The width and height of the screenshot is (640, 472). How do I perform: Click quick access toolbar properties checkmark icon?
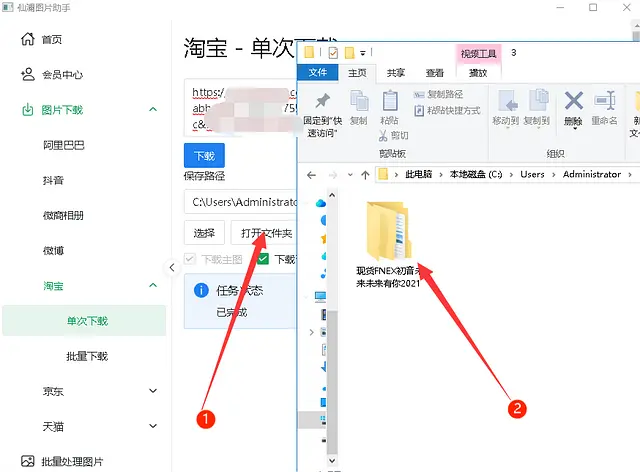[333, 53]
